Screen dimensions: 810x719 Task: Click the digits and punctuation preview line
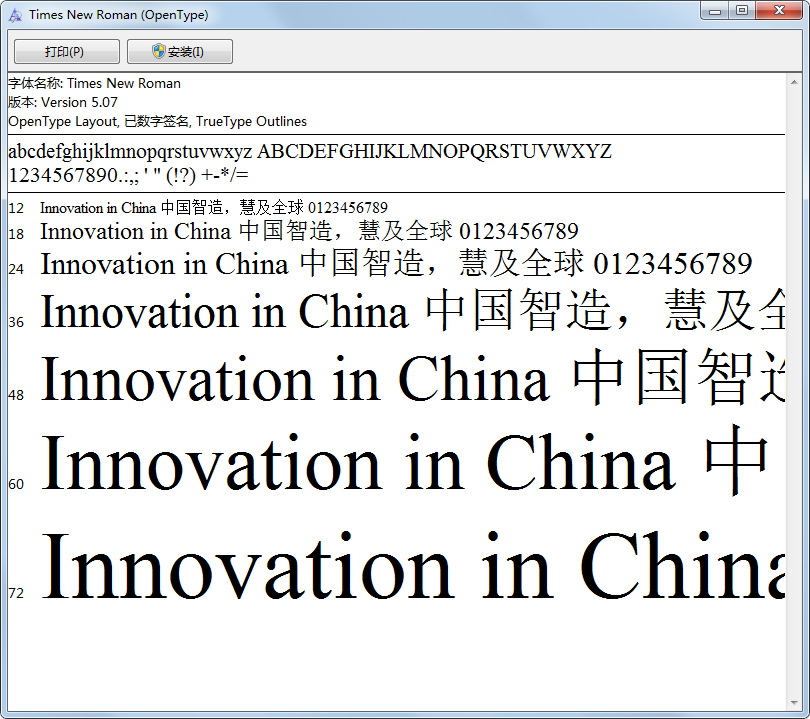click(x=130, y=176)
